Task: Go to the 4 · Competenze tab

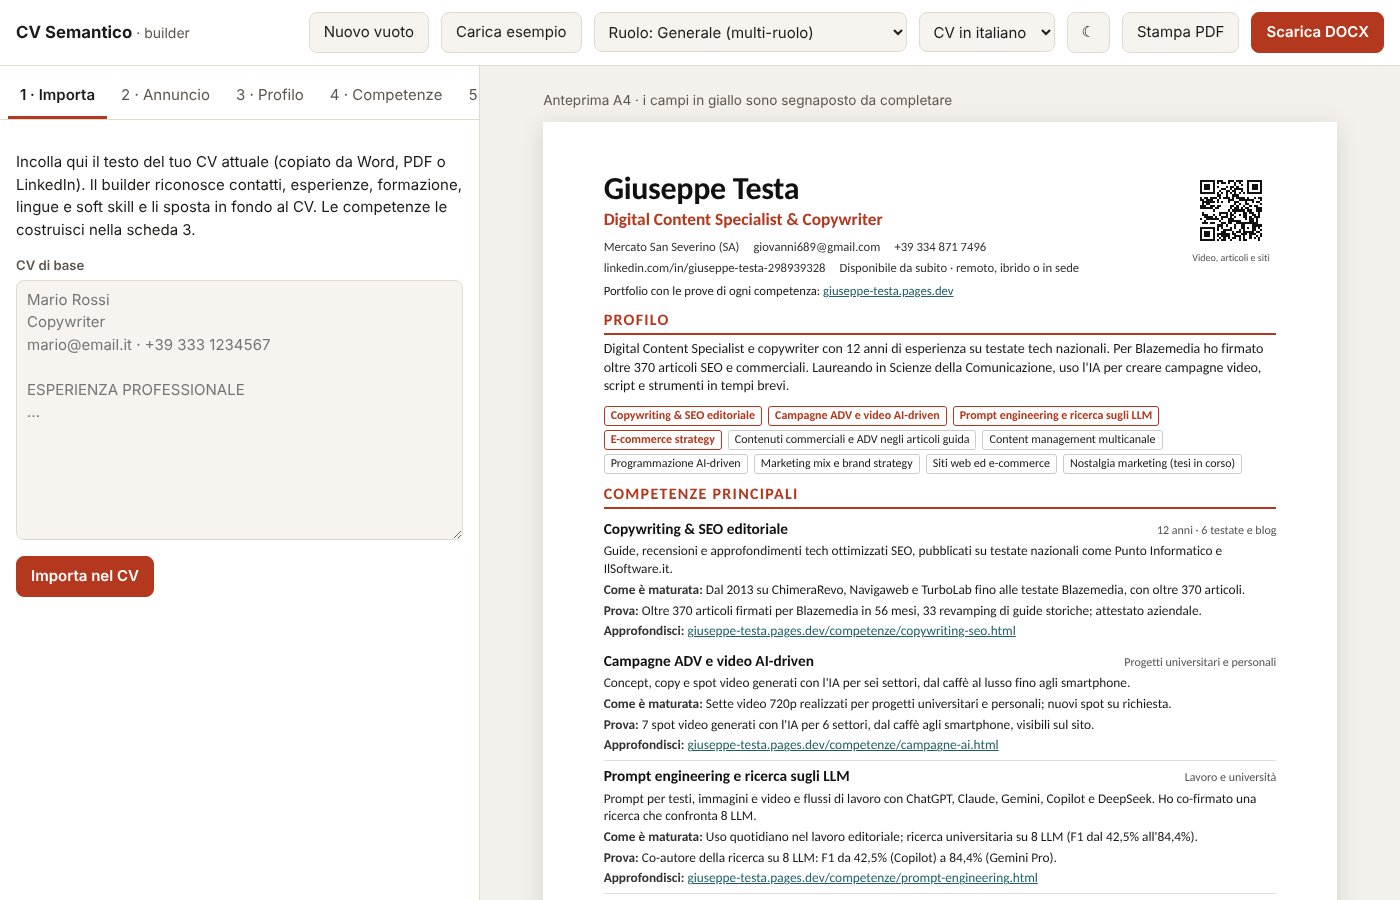Action: pyautogui.click(x=386, y=95)
